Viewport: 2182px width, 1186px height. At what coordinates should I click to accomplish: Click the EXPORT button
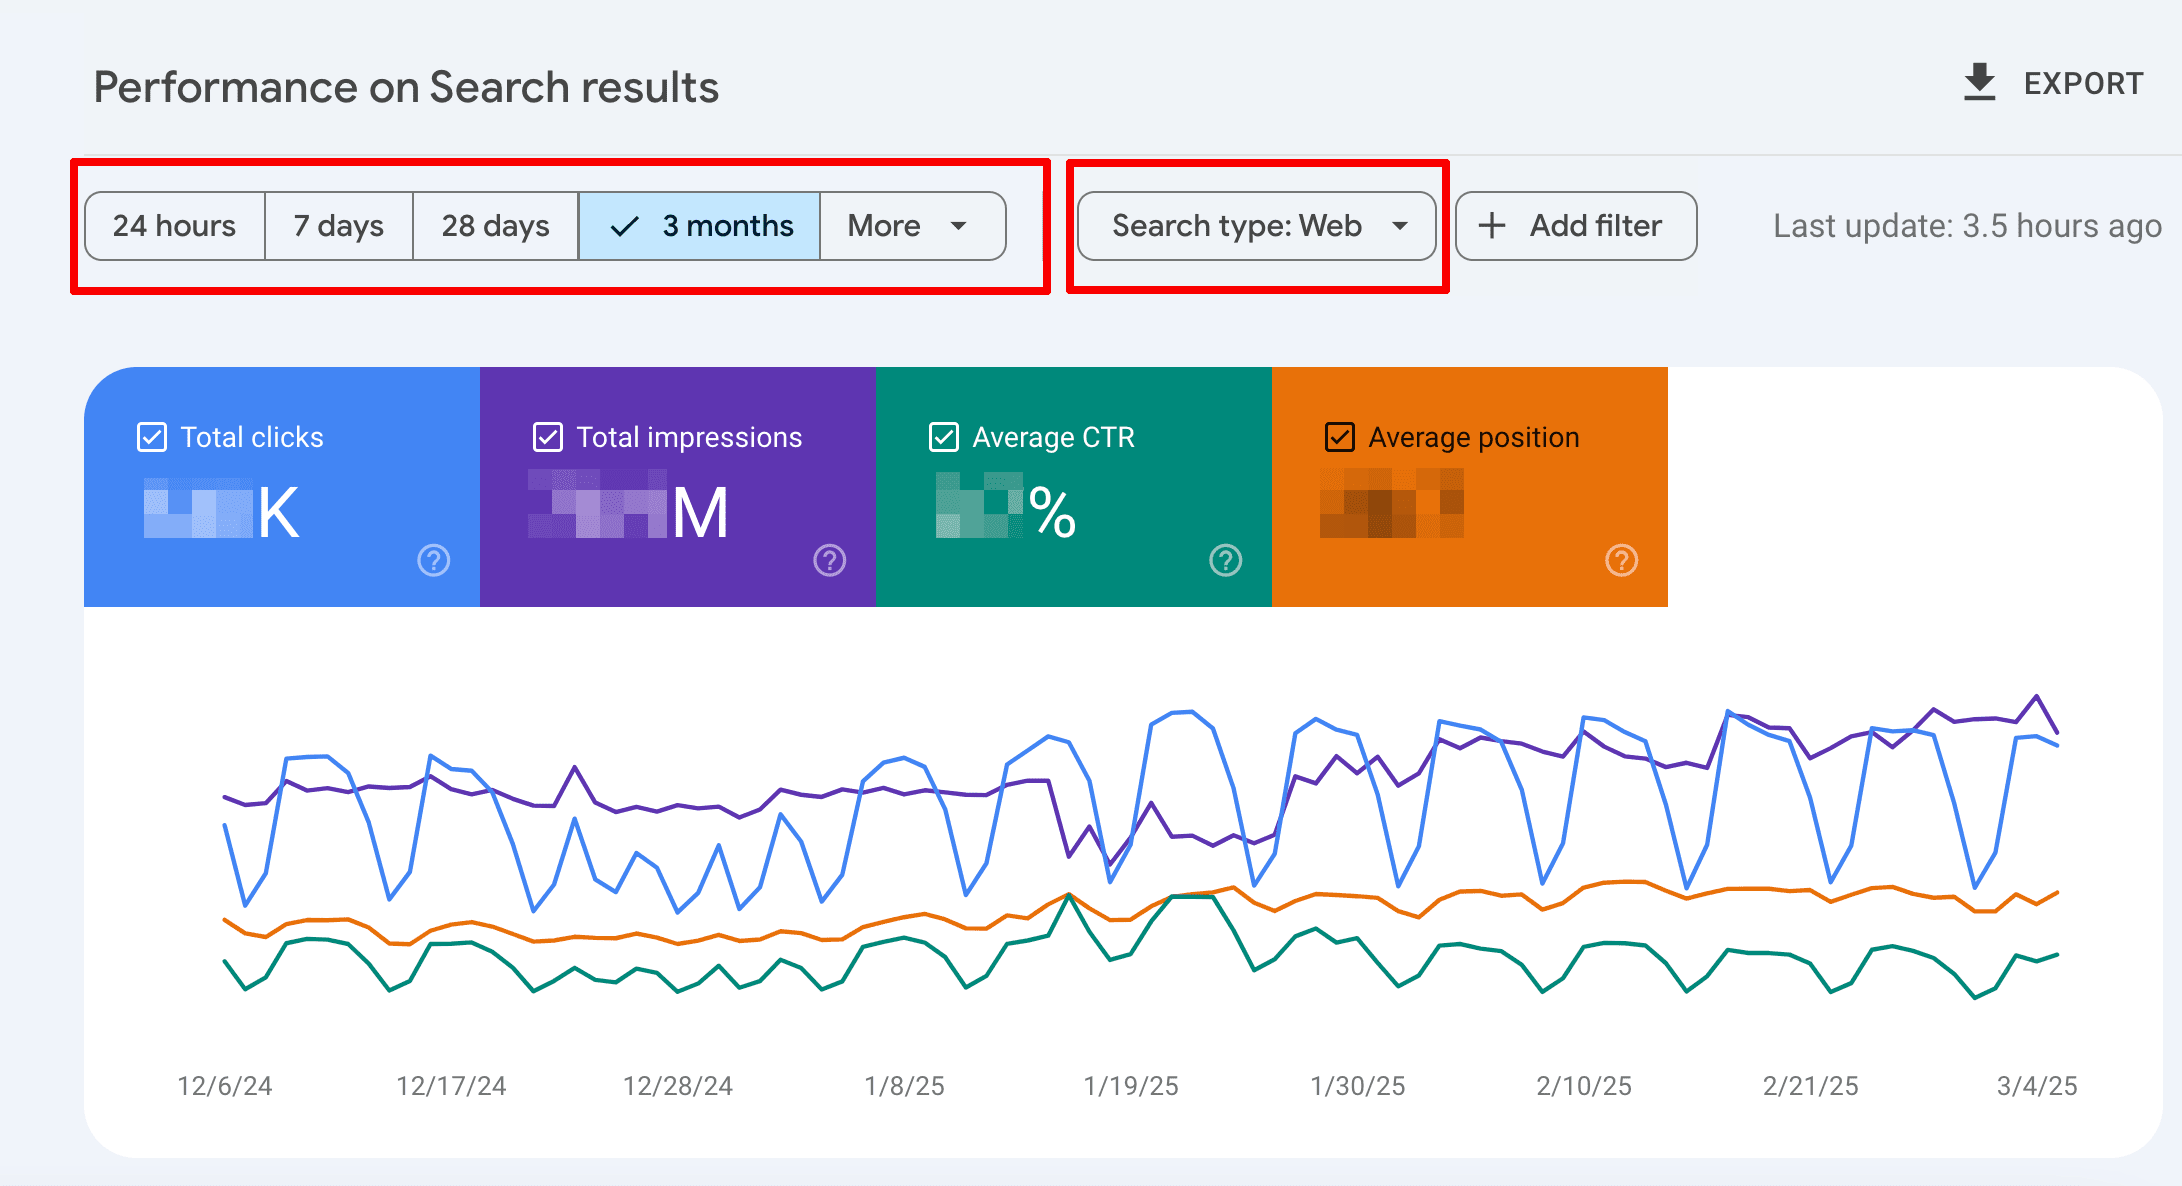[x=2083, y=82]
